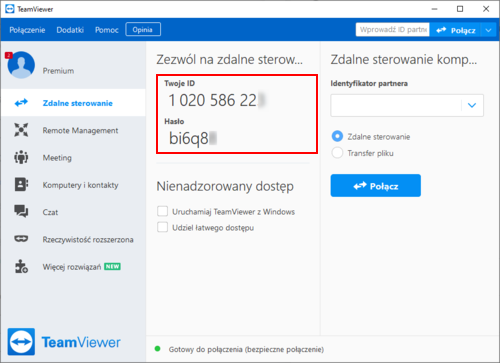
Task: Click the green connection status dot
Action: click(x=158, y=349)
